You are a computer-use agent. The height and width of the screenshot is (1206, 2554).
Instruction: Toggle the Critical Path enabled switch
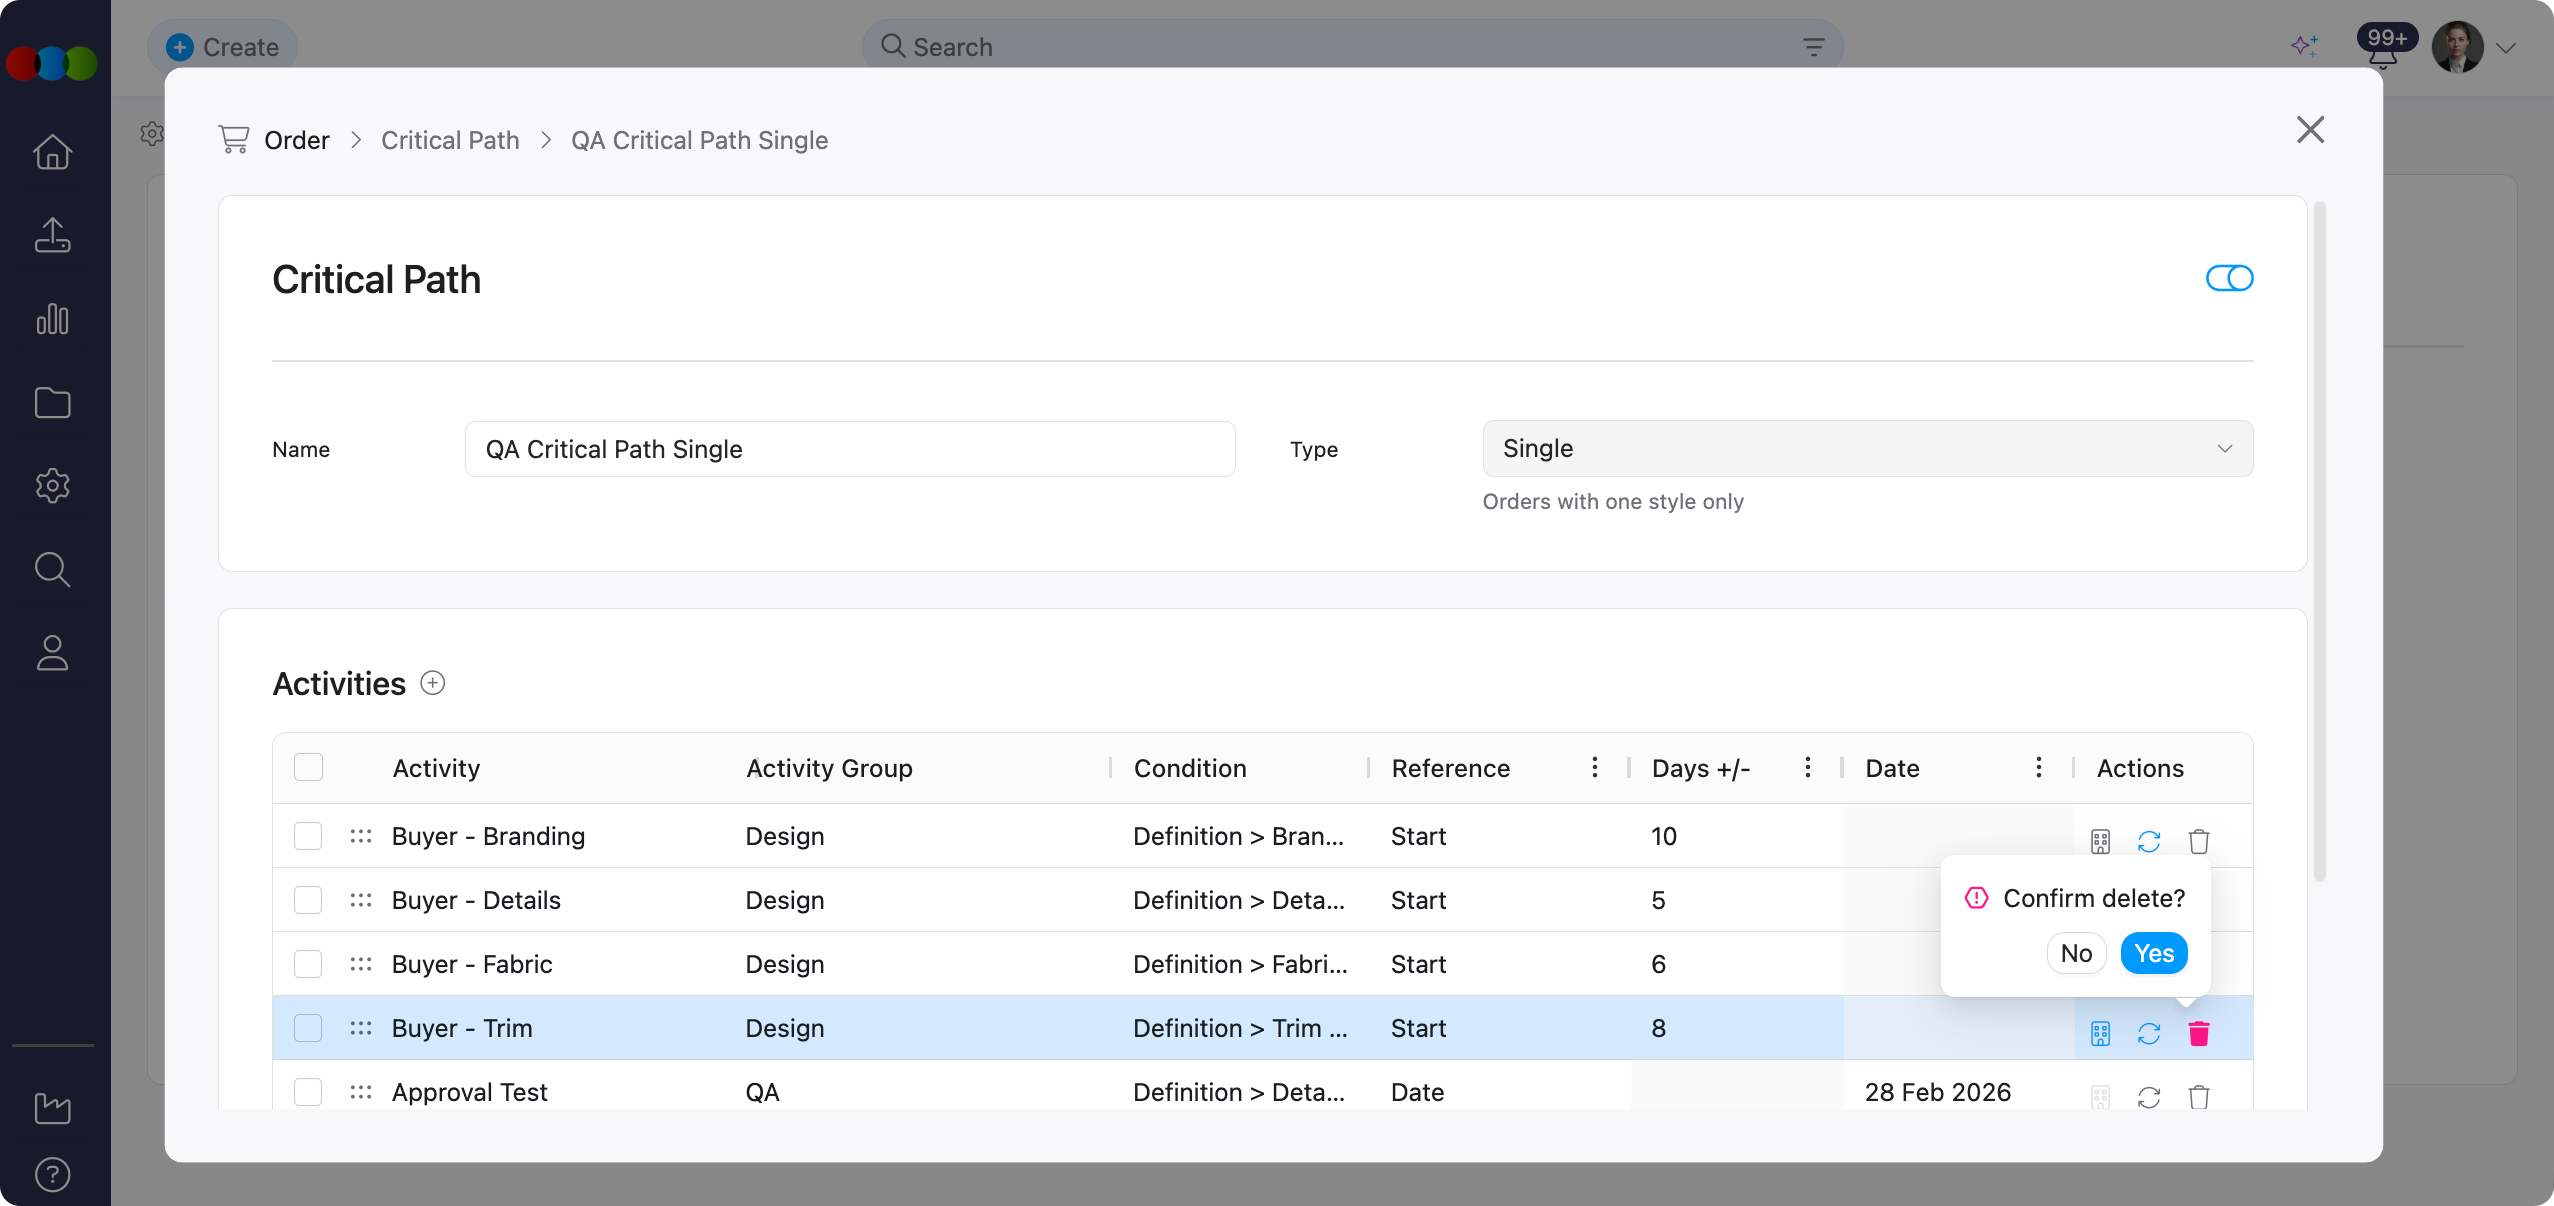(2229, 278)
